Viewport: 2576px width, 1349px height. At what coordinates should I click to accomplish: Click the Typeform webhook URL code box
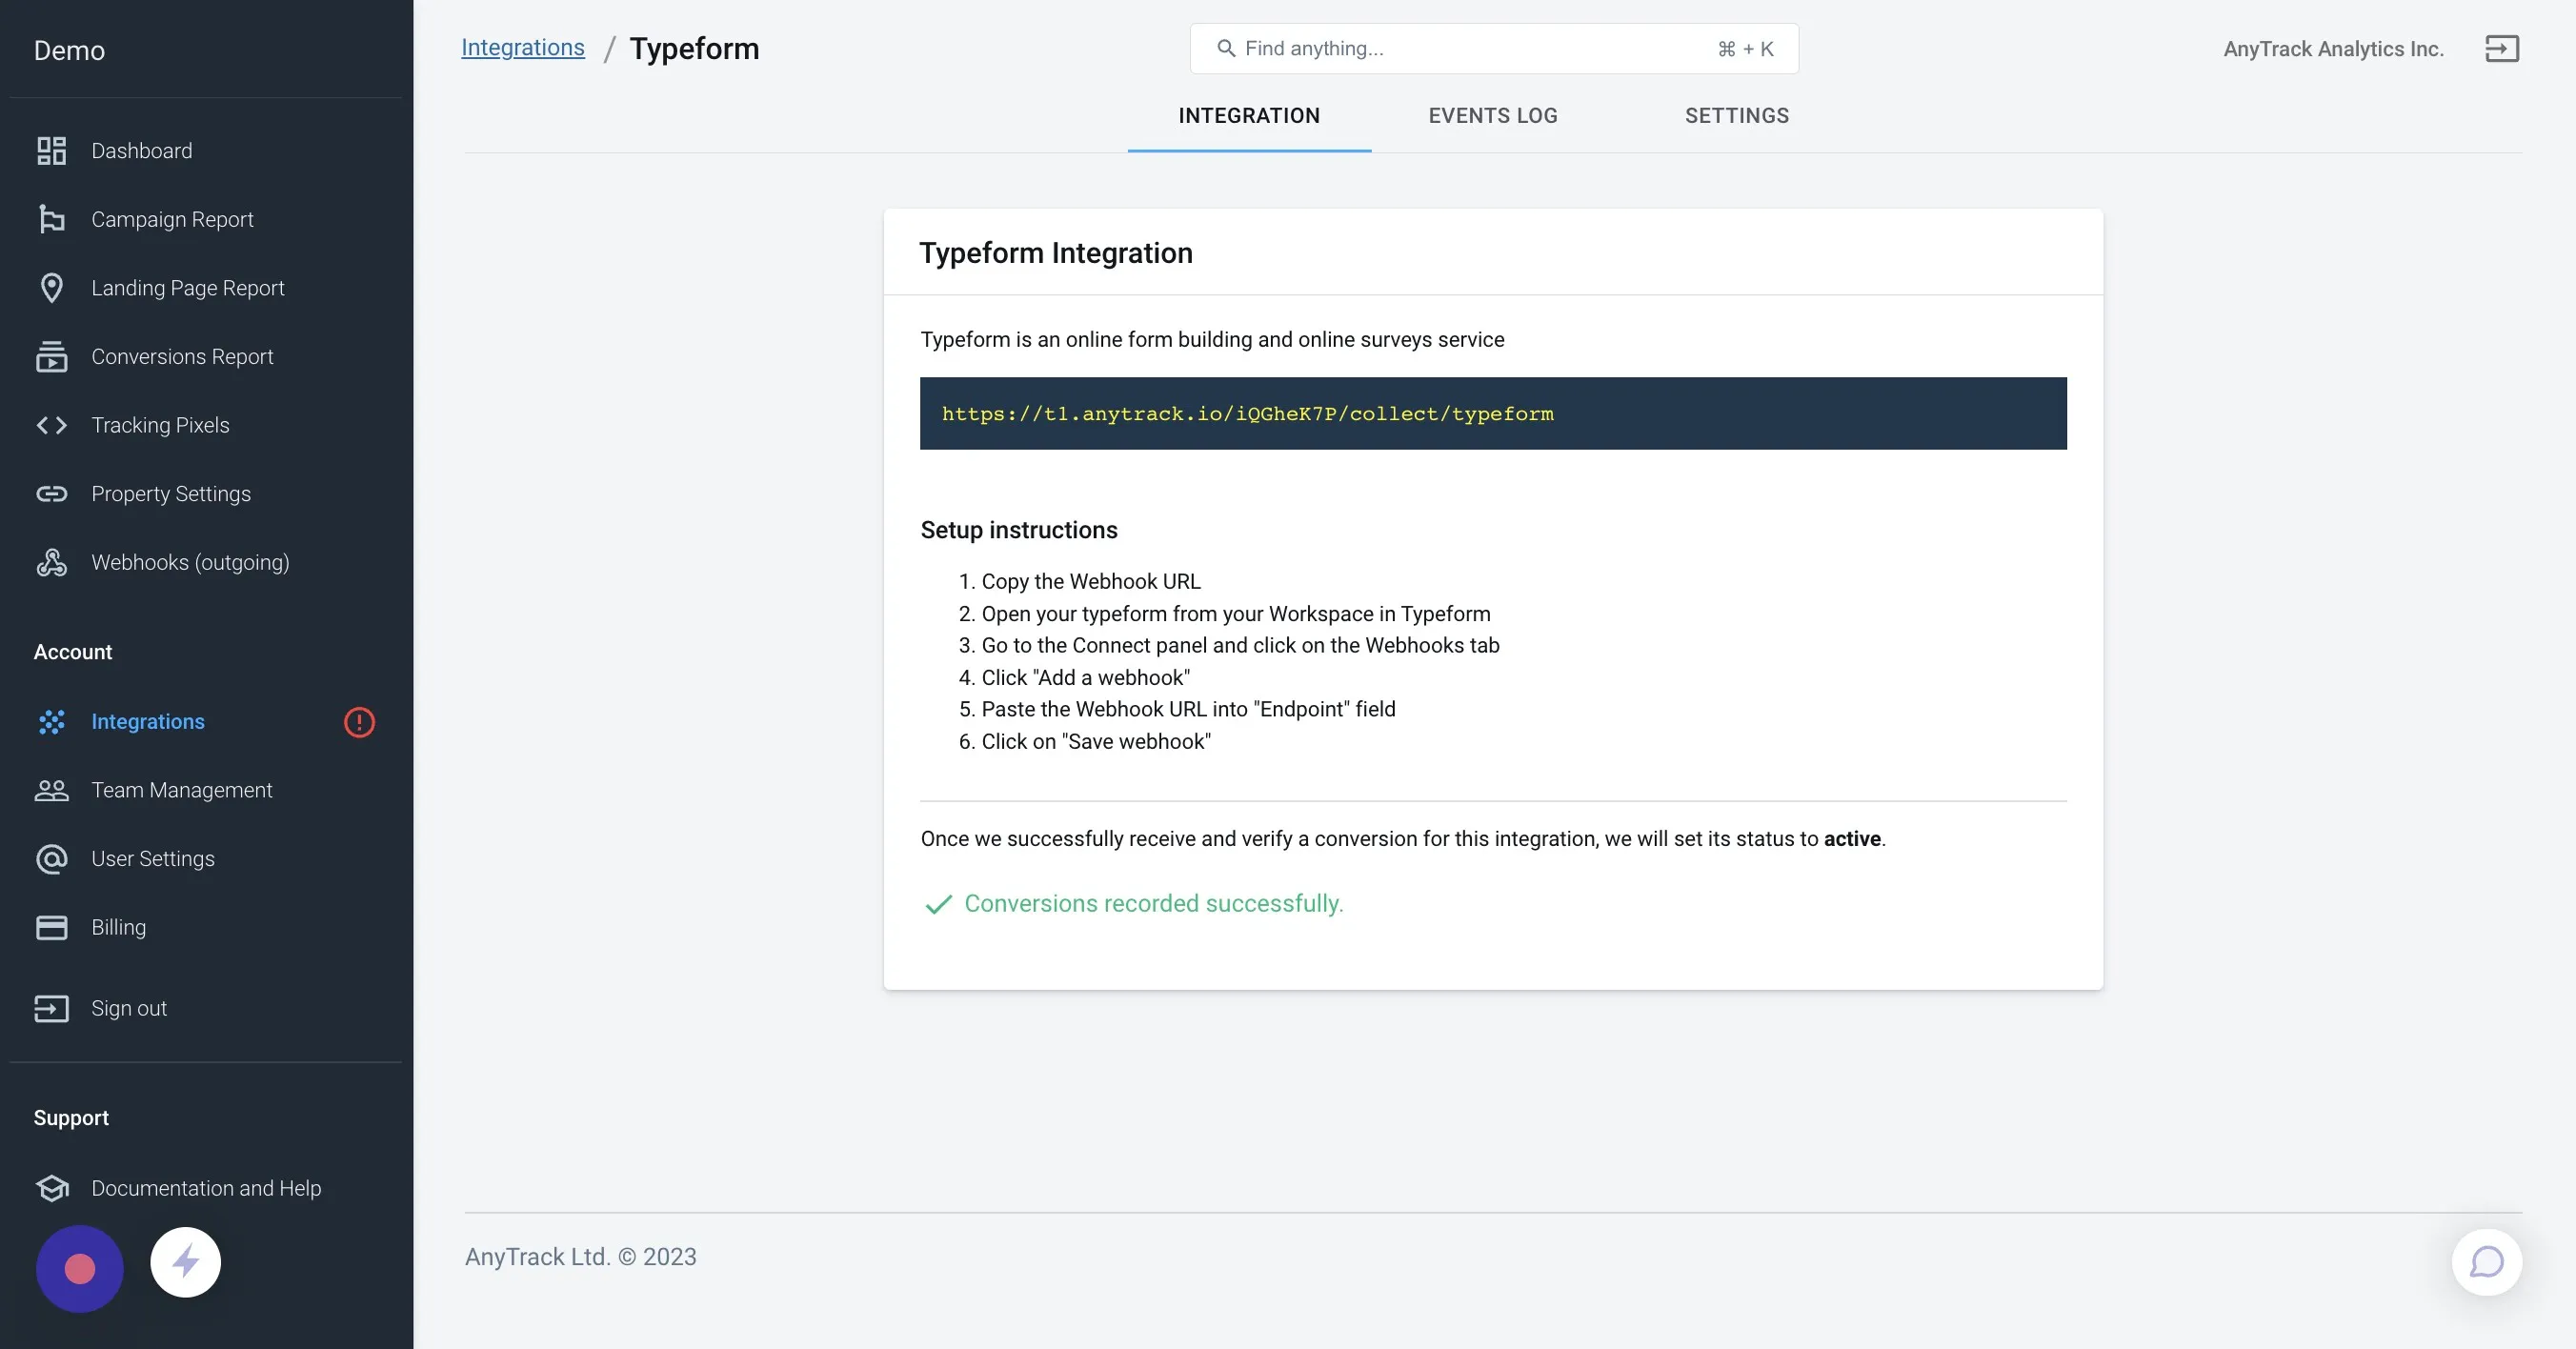click(x=1492, y=413)
